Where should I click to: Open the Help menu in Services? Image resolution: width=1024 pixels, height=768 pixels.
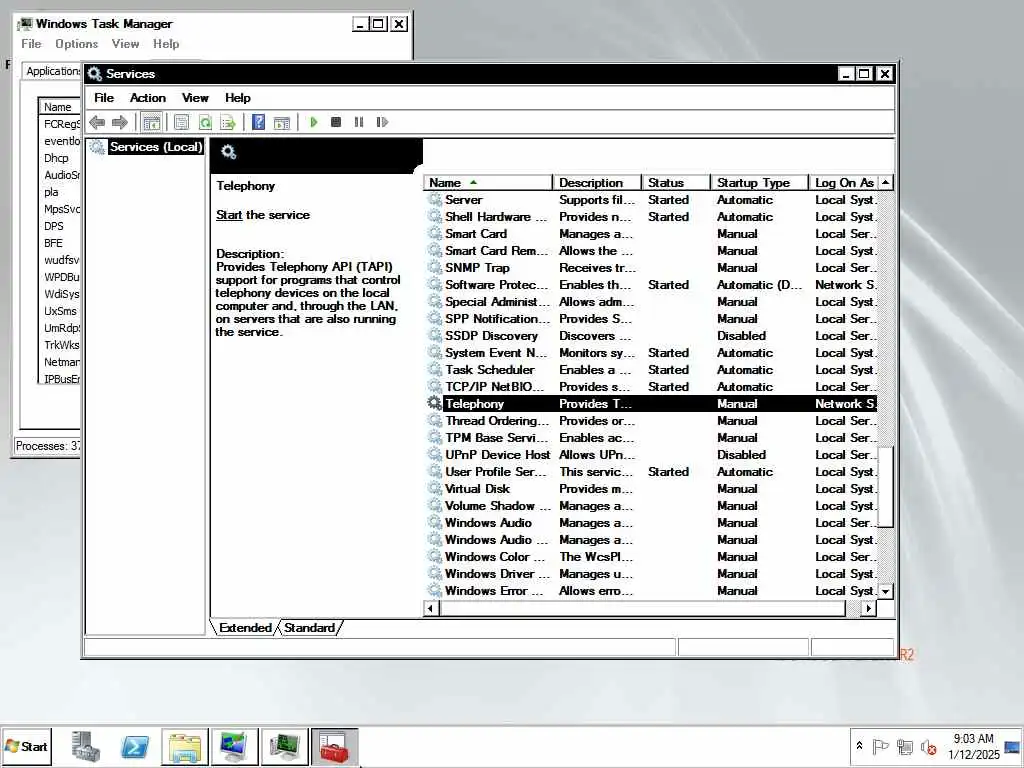[x=238, y=98]
